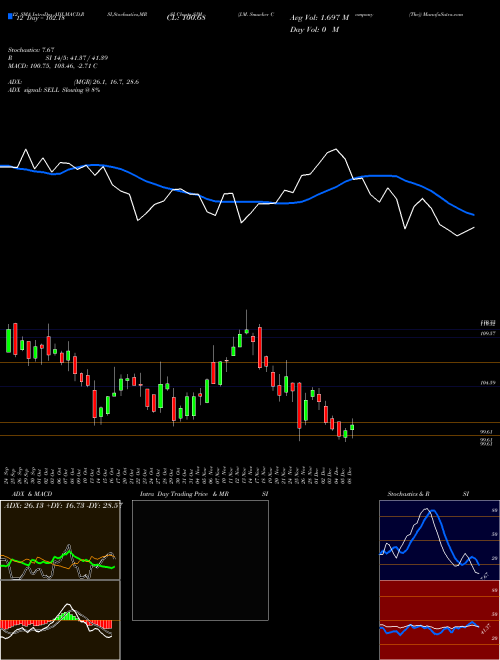Image resolution: width=500 pixels, height=660 pixels.
Task: Open the MACD histogram mini chart
Action: (x=60, y=620)
